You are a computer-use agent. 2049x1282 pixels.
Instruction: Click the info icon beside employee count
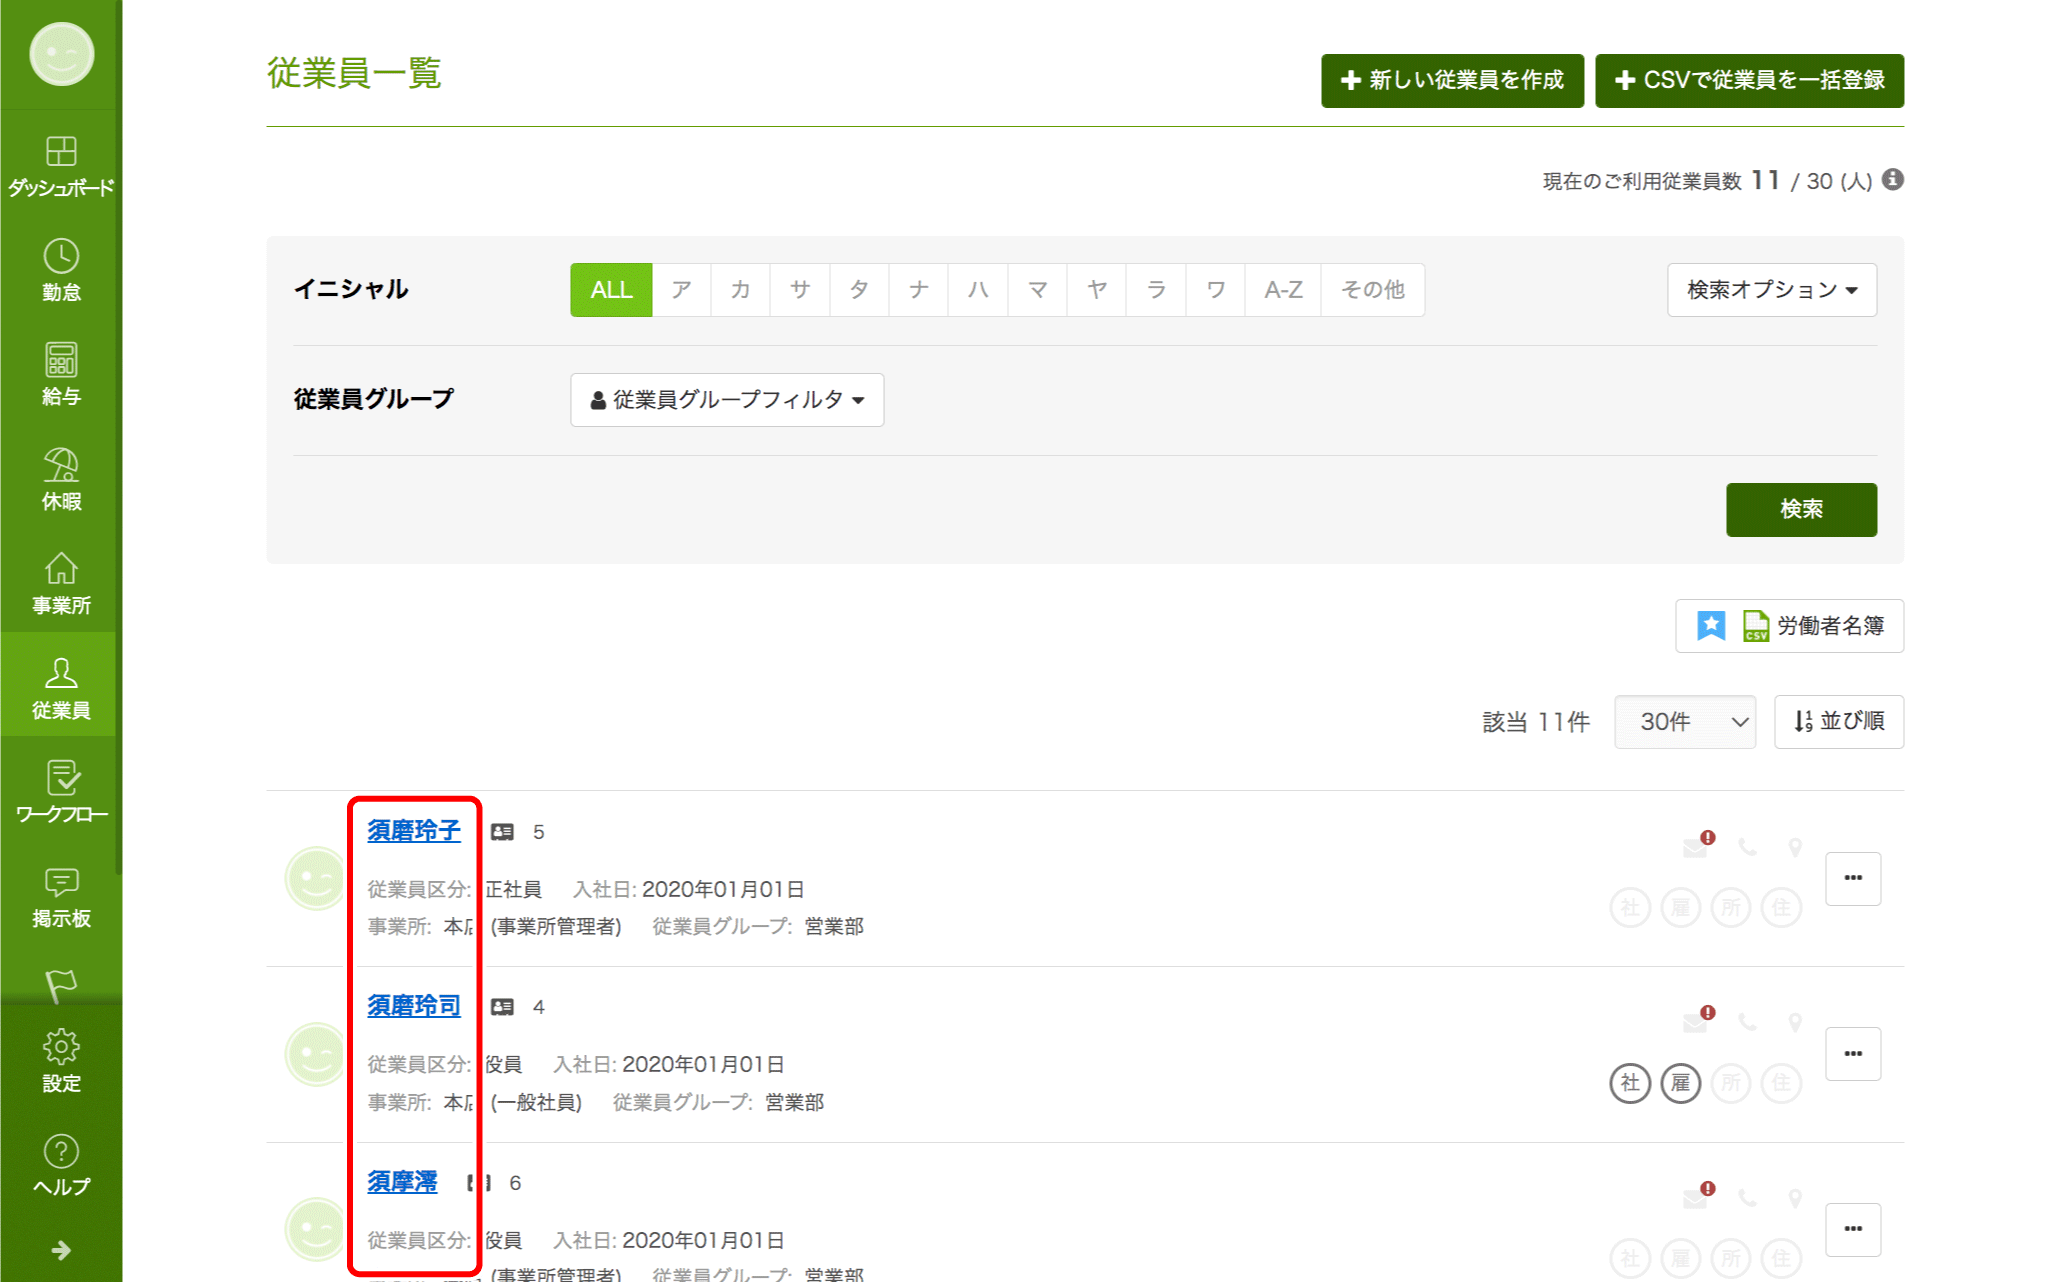(x=1892, y=180)
